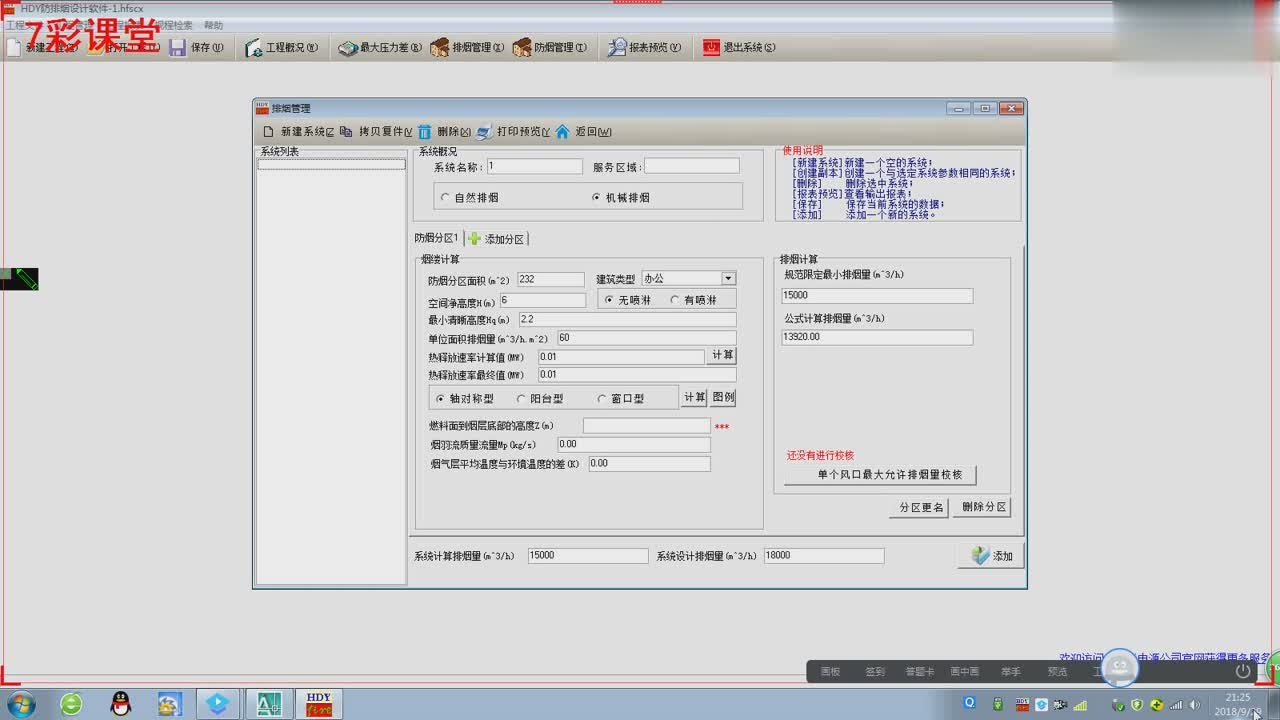Switch to 防烟分区1 tab

[437, 238]
